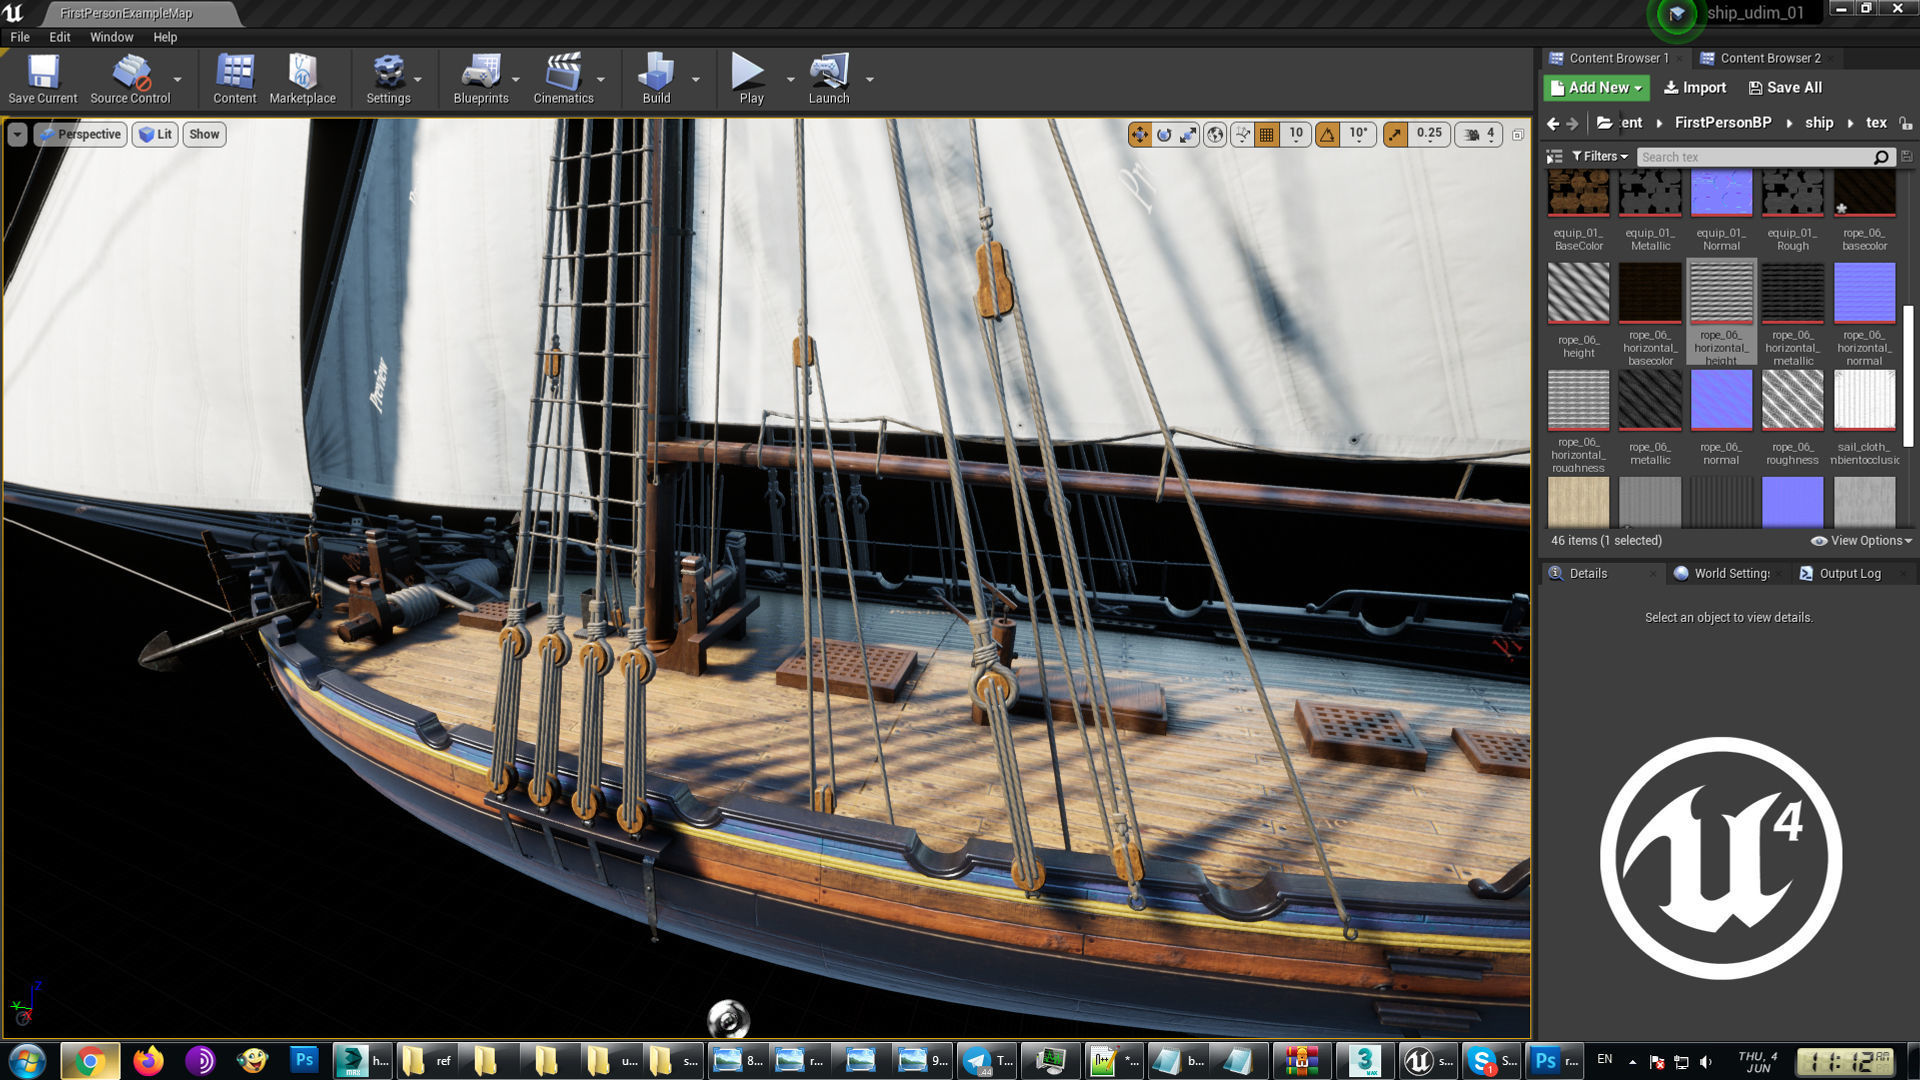
Task: Build the level lighting
Action: 656,79
